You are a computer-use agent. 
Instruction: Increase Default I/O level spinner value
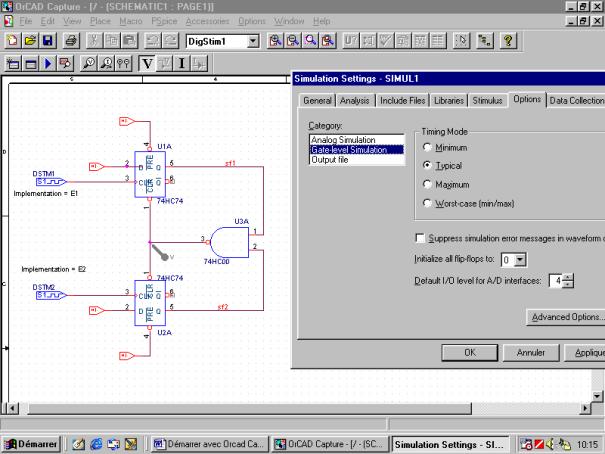pos(568,277)
